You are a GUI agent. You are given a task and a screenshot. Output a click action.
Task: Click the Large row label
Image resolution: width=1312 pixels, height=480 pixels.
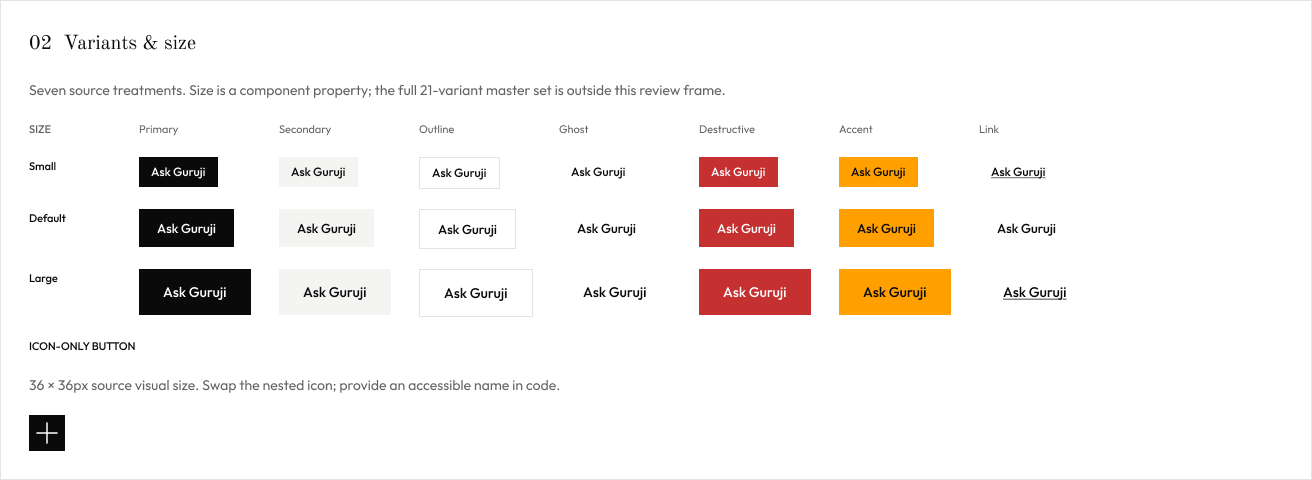coord(44,278)
